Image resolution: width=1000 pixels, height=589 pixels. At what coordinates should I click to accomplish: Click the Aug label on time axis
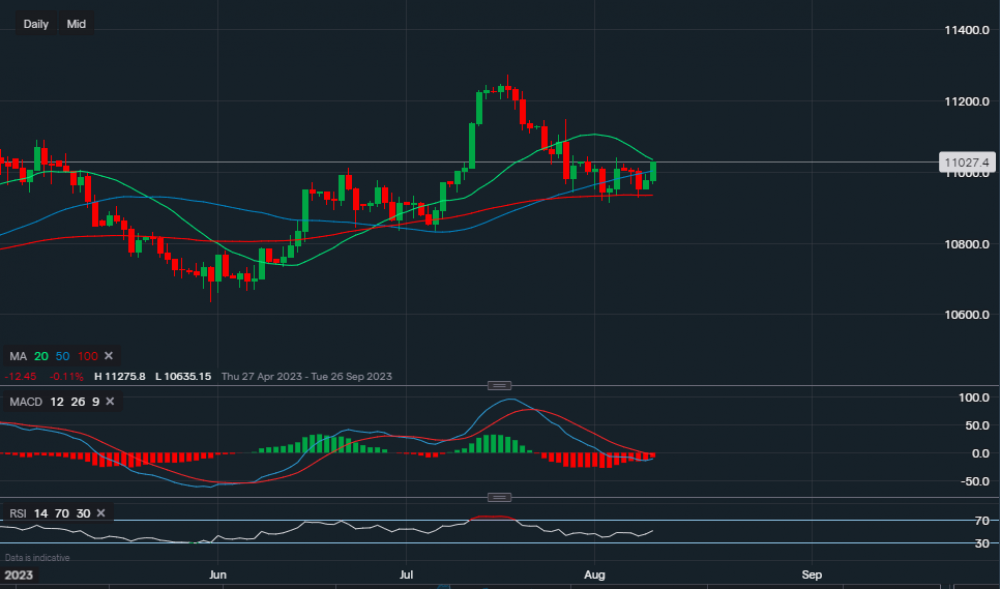595,576
